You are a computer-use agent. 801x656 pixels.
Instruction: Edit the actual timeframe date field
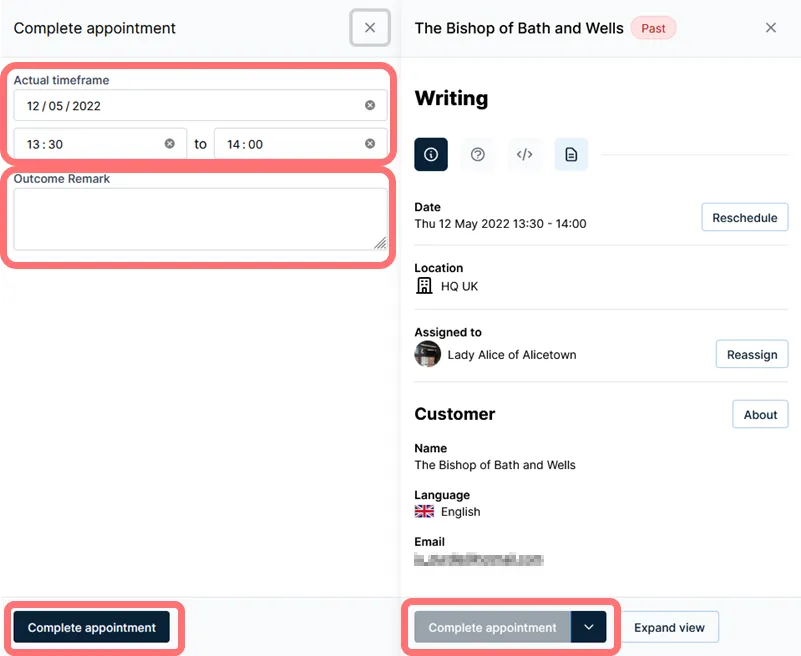point(200,105)
